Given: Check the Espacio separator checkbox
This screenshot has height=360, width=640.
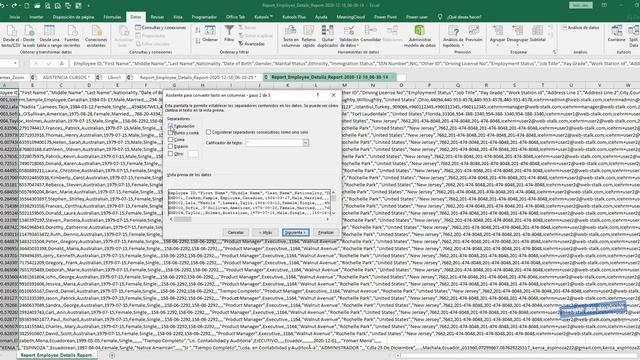Looking at the screenshot, I should point(171,146).
